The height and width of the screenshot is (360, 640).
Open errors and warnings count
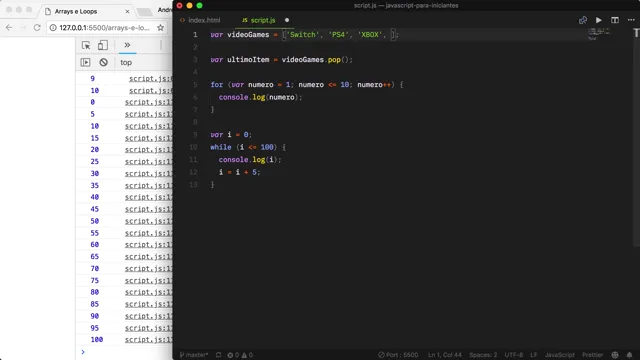point(240,355)
